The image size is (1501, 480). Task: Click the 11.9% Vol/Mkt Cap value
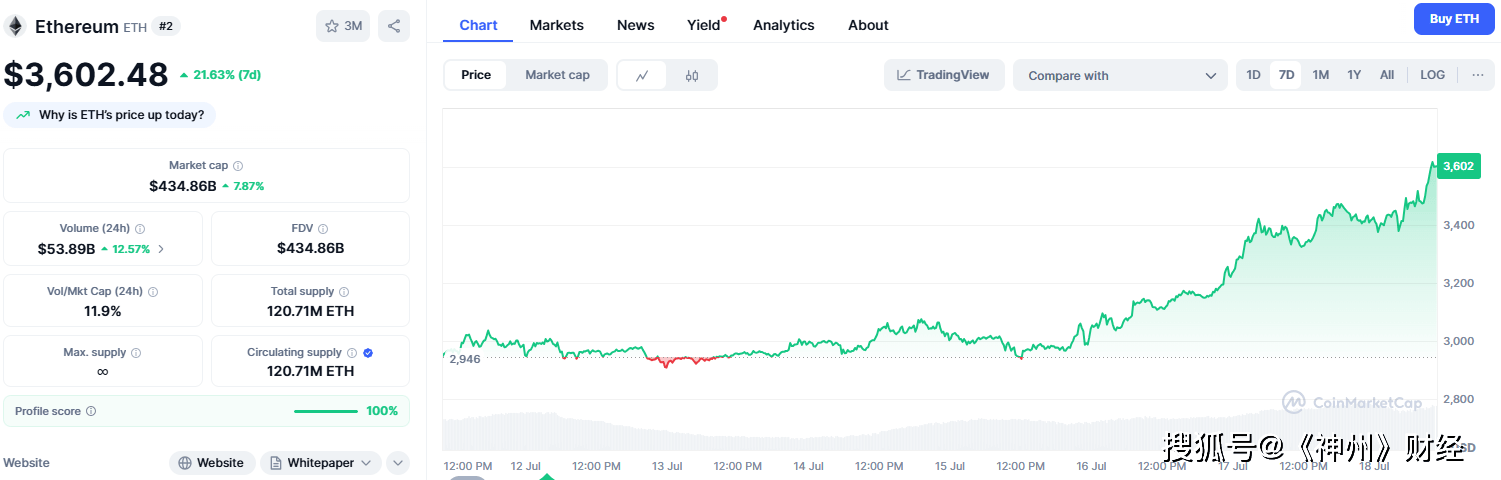point(103,311)
